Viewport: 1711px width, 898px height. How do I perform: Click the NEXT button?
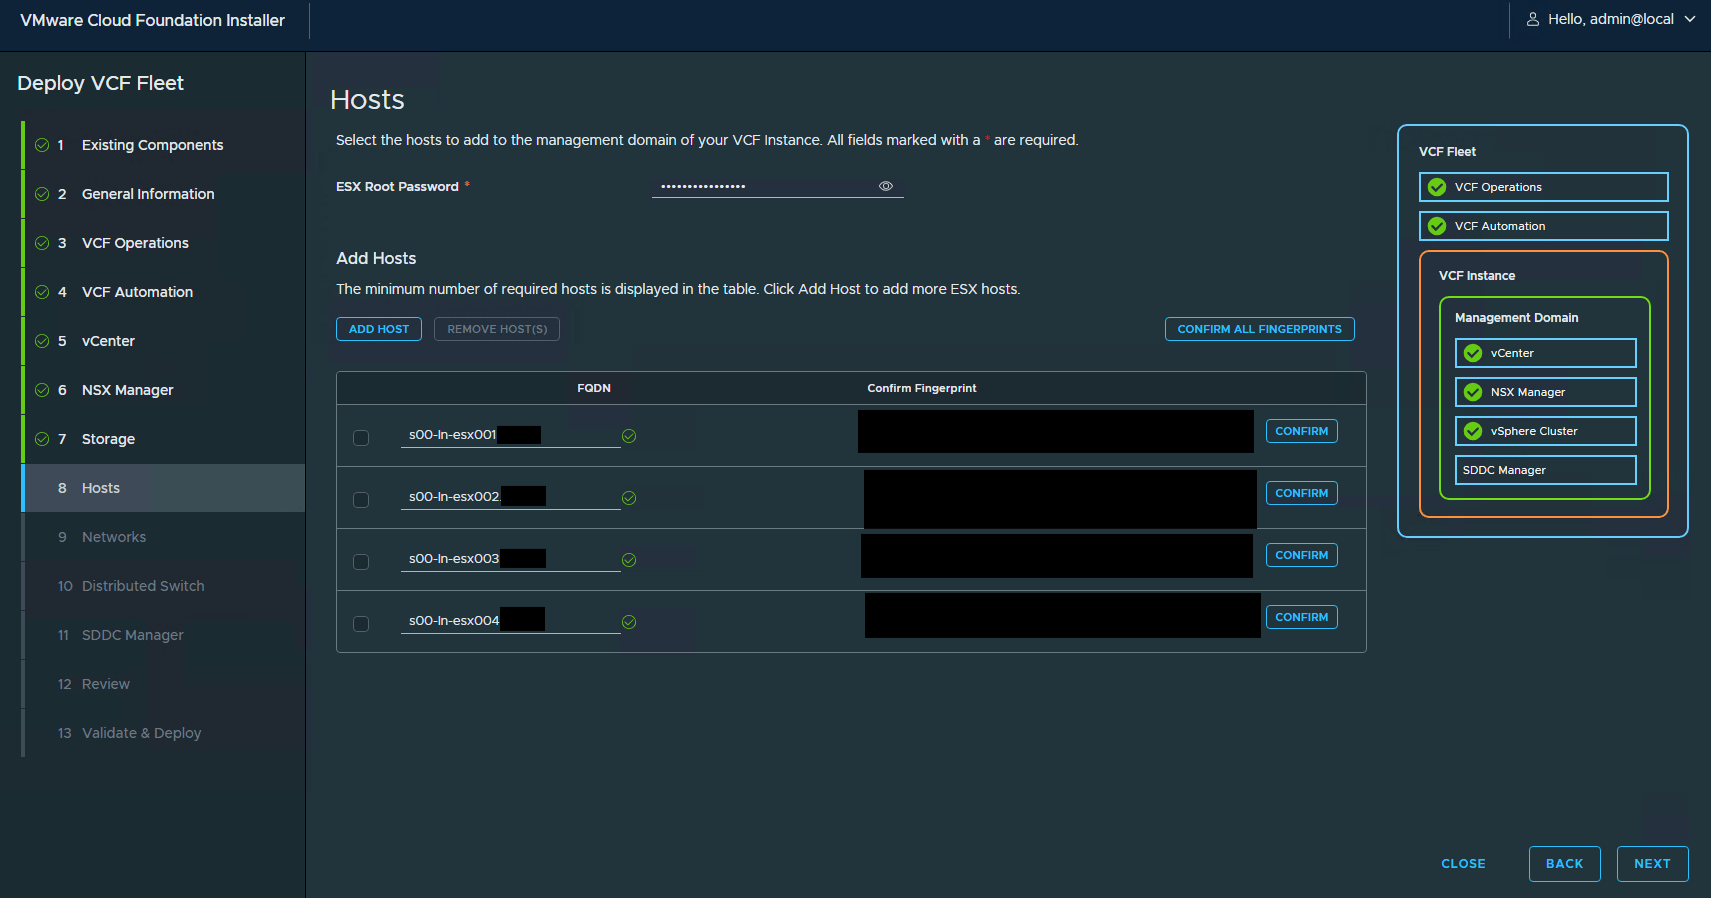pyautogui.click(x=1652, y=864)
